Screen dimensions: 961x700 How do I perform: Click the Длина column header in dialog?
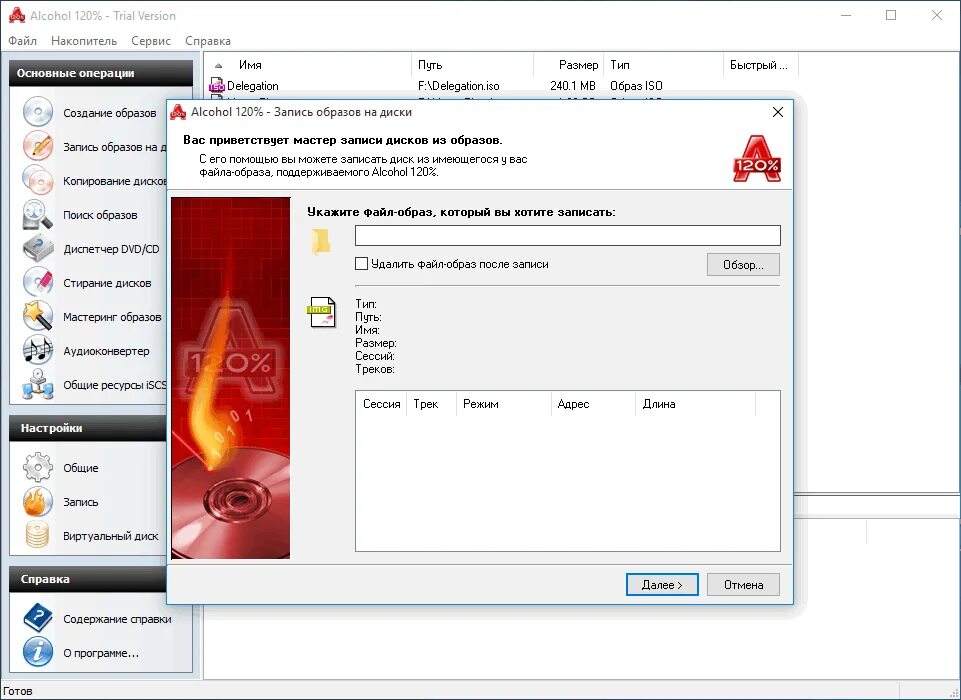(695, 404)
